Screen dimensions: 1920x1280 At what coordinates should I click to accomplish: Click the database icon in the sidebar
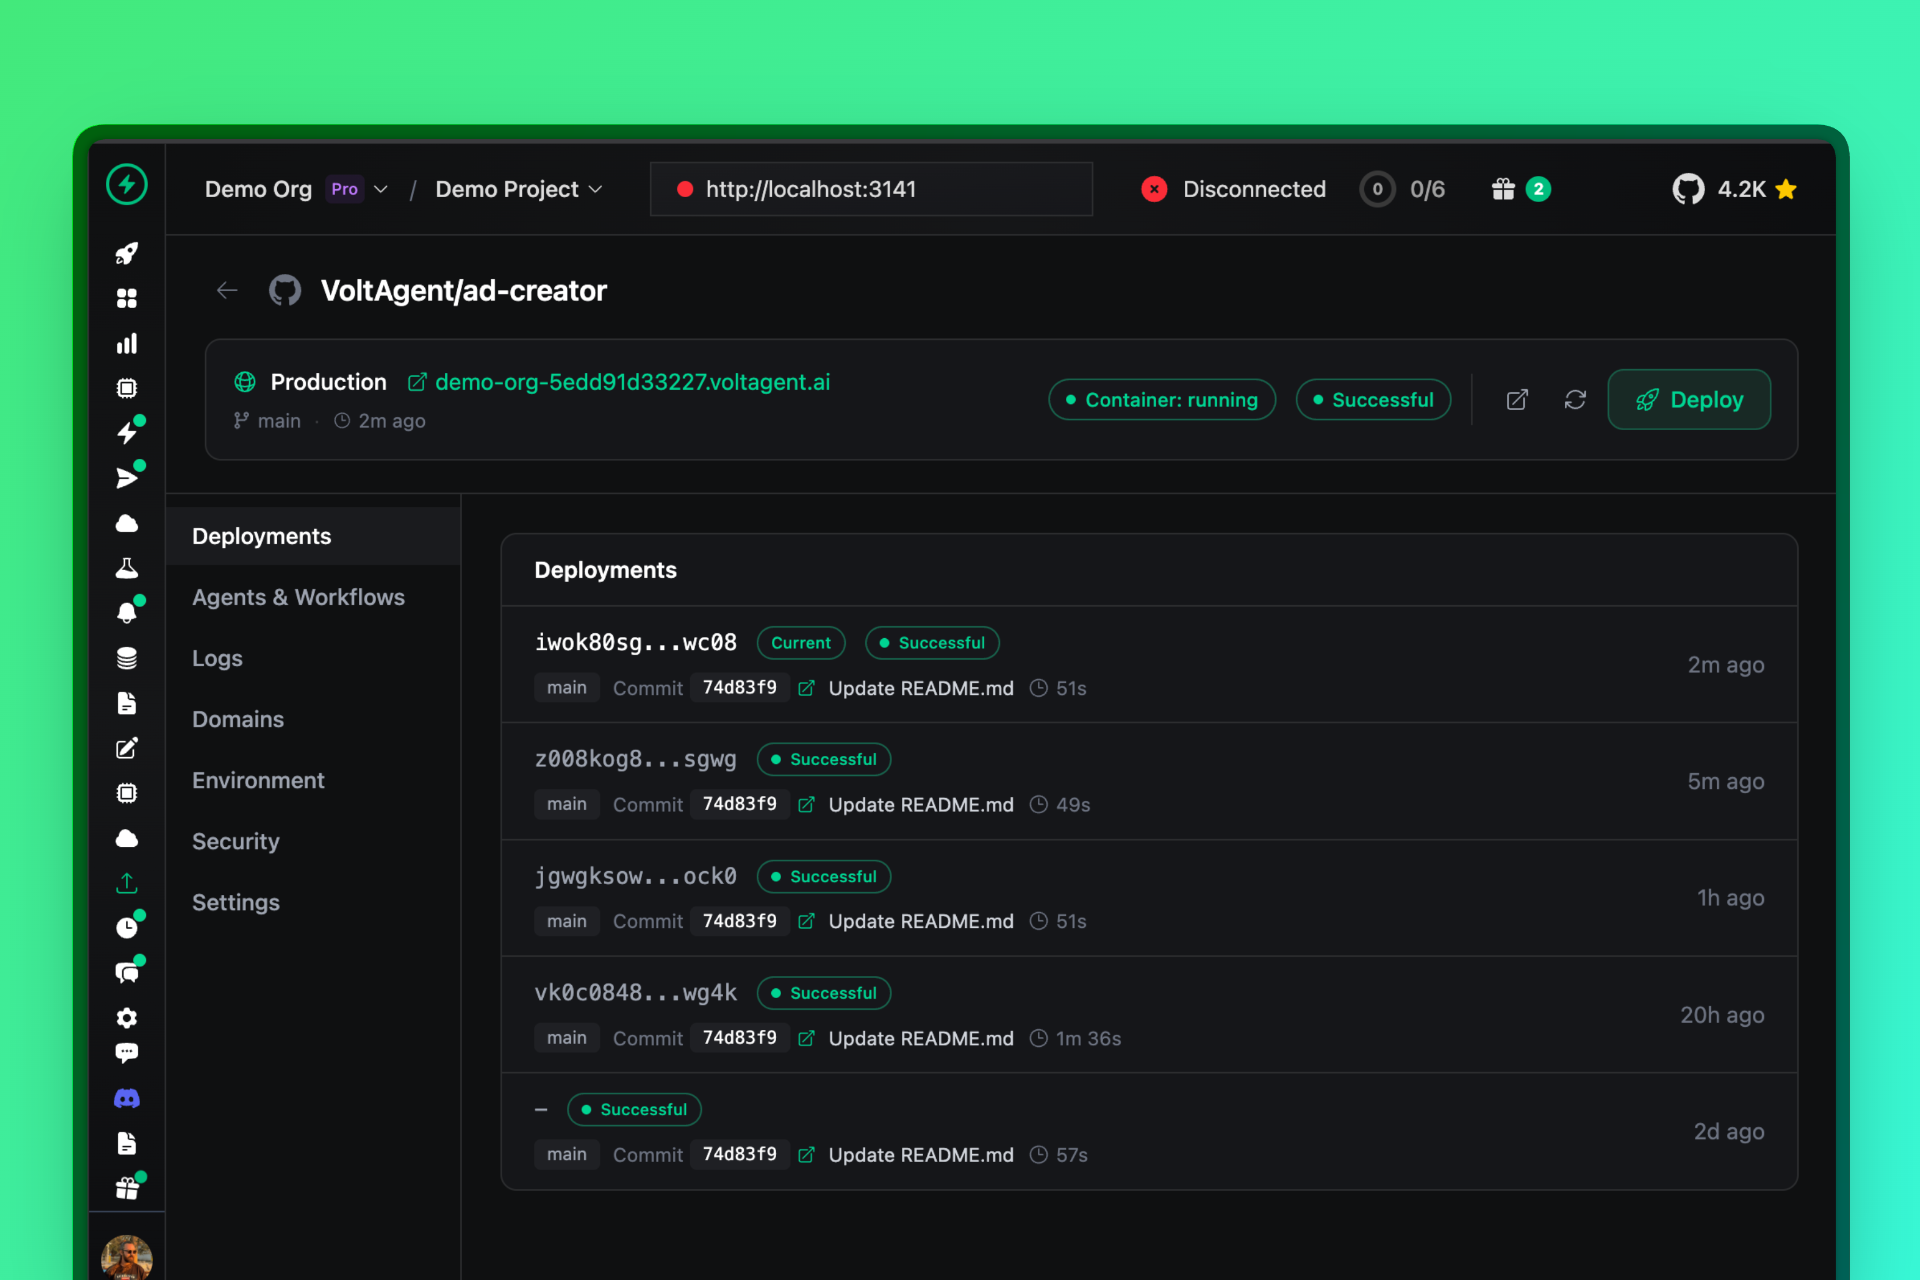[x=127, y=658]
